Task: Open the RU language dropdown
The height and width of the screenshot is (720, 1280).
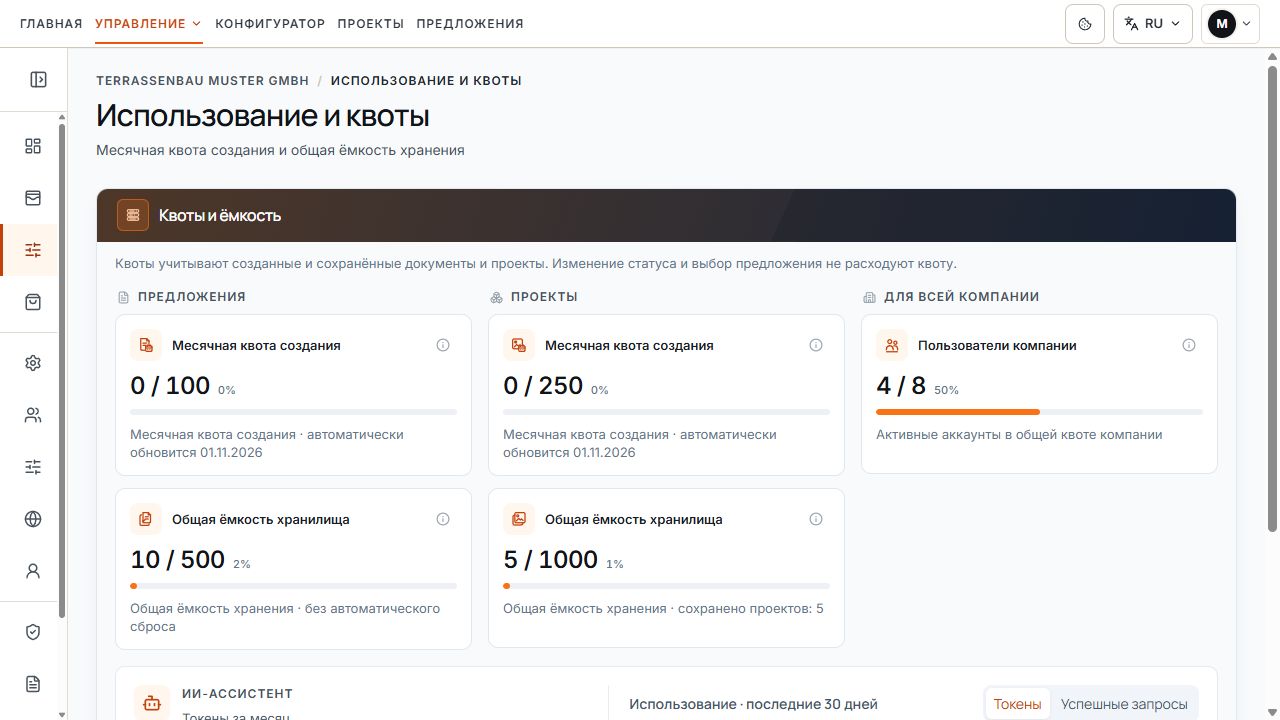Action: pyautogui.click(x=1152, y=24)
